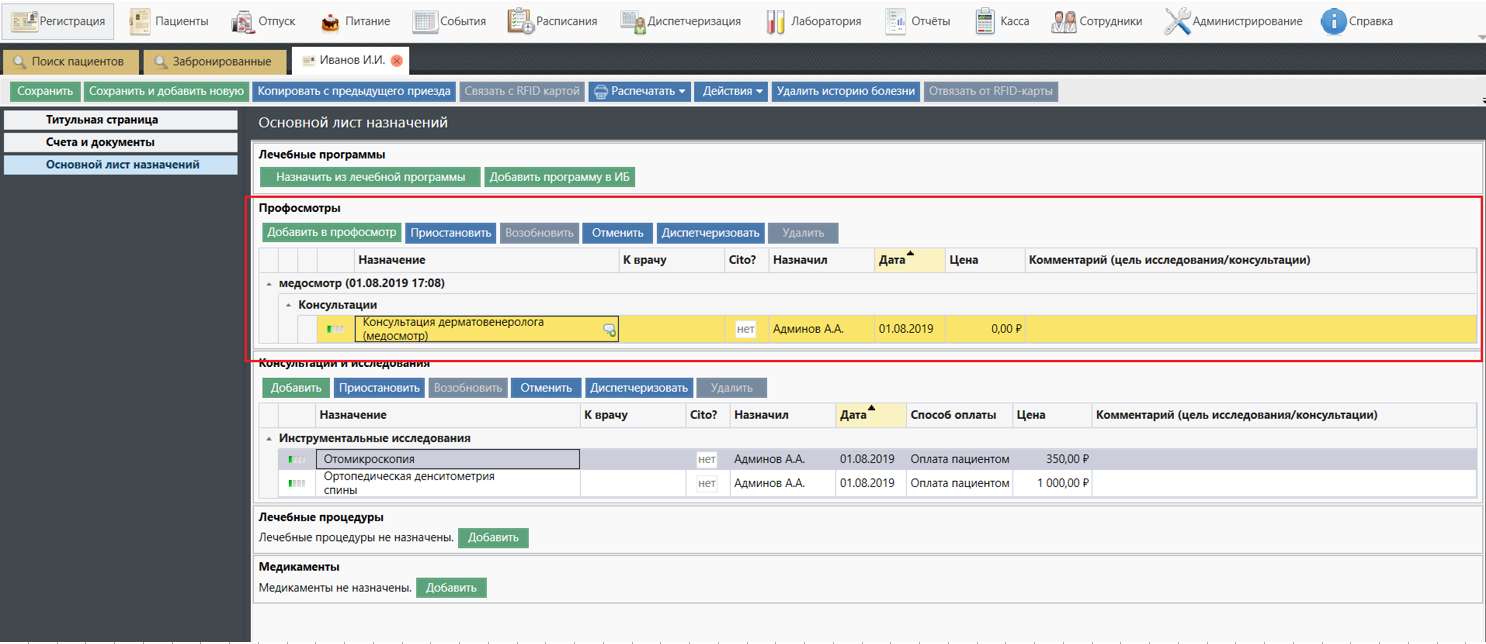Toggle Cito 'нет' for Ортопедическая денситометрия спины
Image resolution: width=1486 pixels, height=644 pixels.
(x=707, y=483)
